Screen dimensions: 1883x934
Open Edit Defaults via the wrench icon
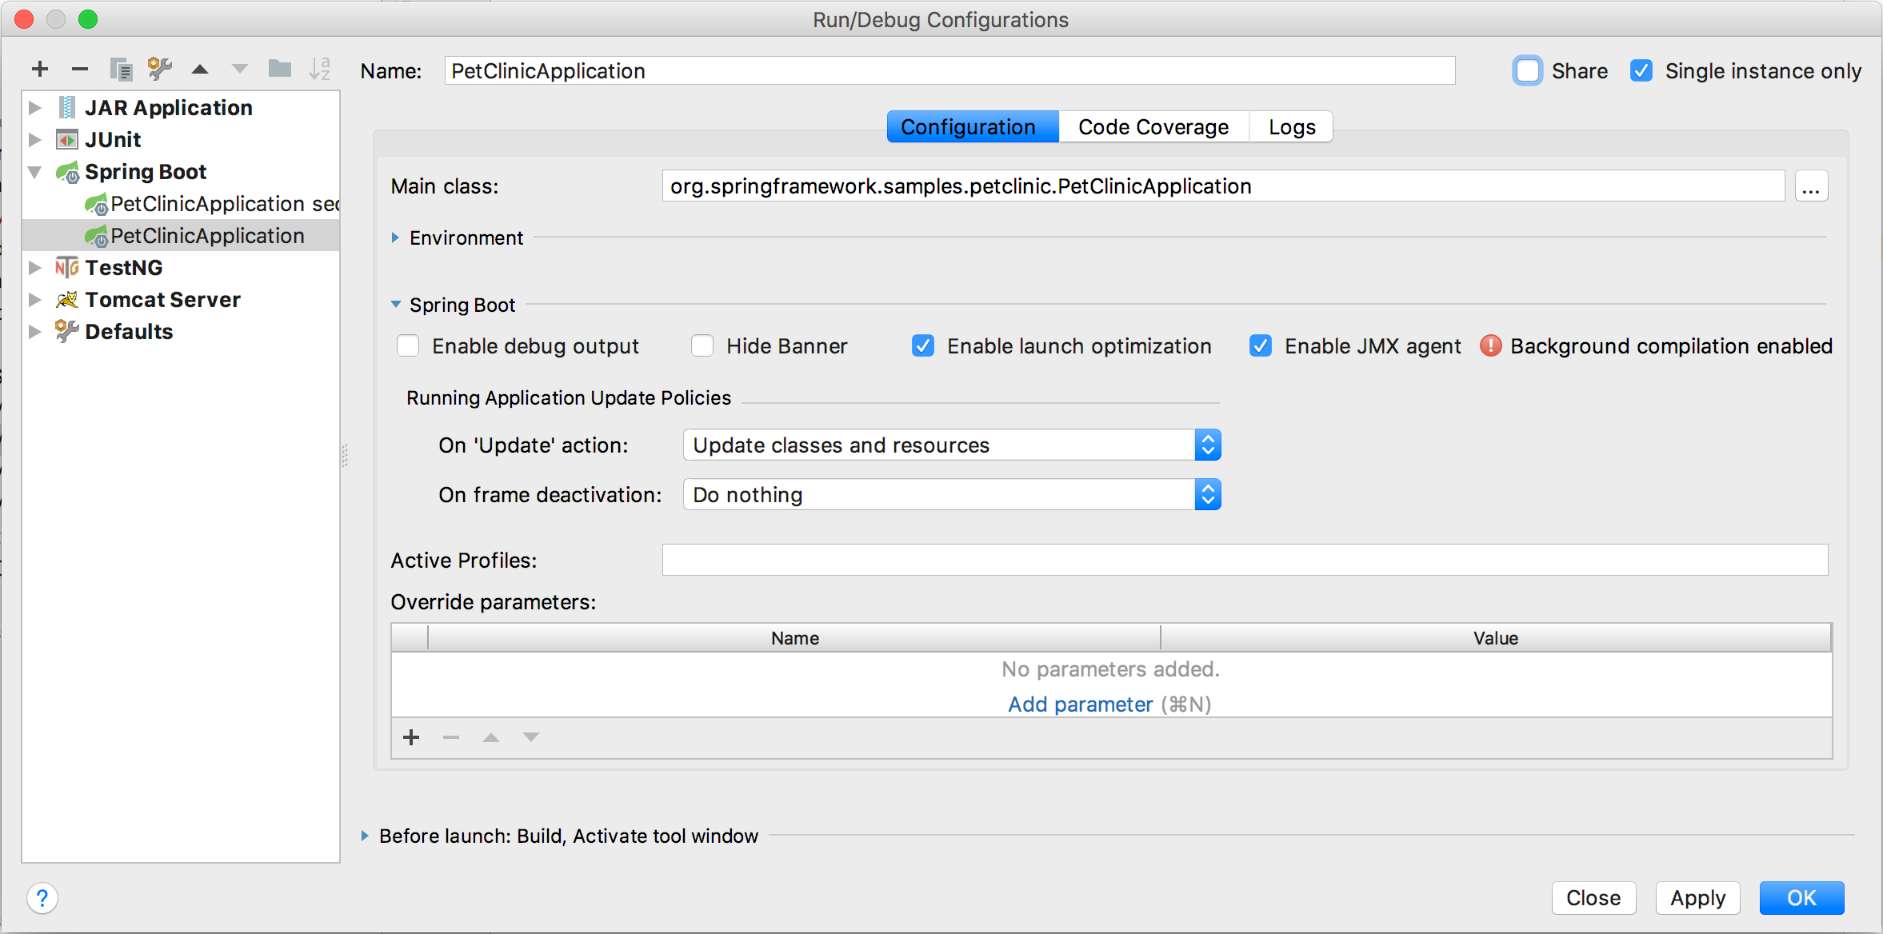159,68
